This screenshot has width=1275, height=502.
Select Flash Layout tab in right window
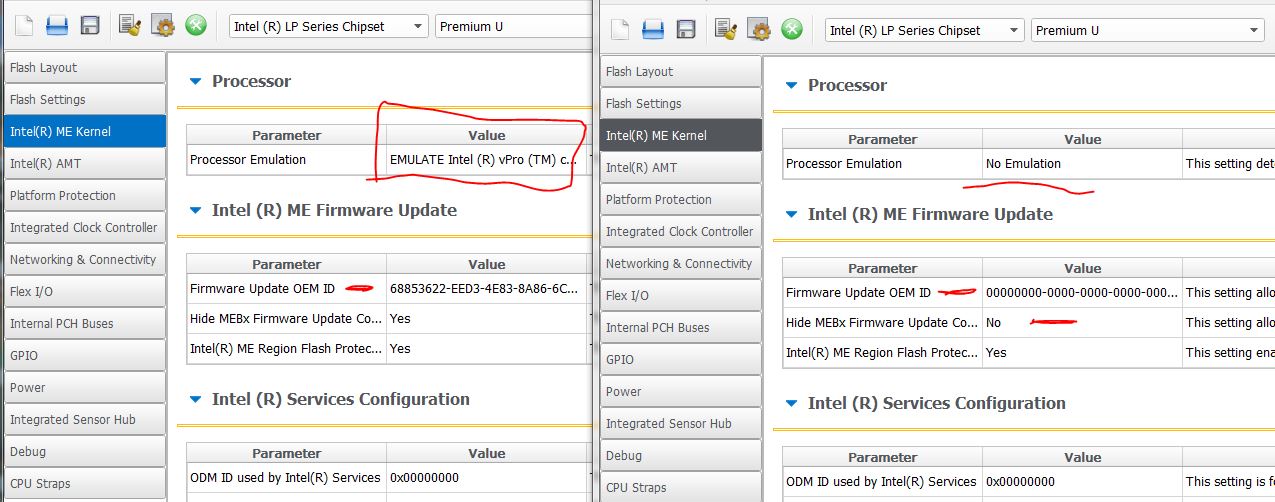(x=680, y=72)
